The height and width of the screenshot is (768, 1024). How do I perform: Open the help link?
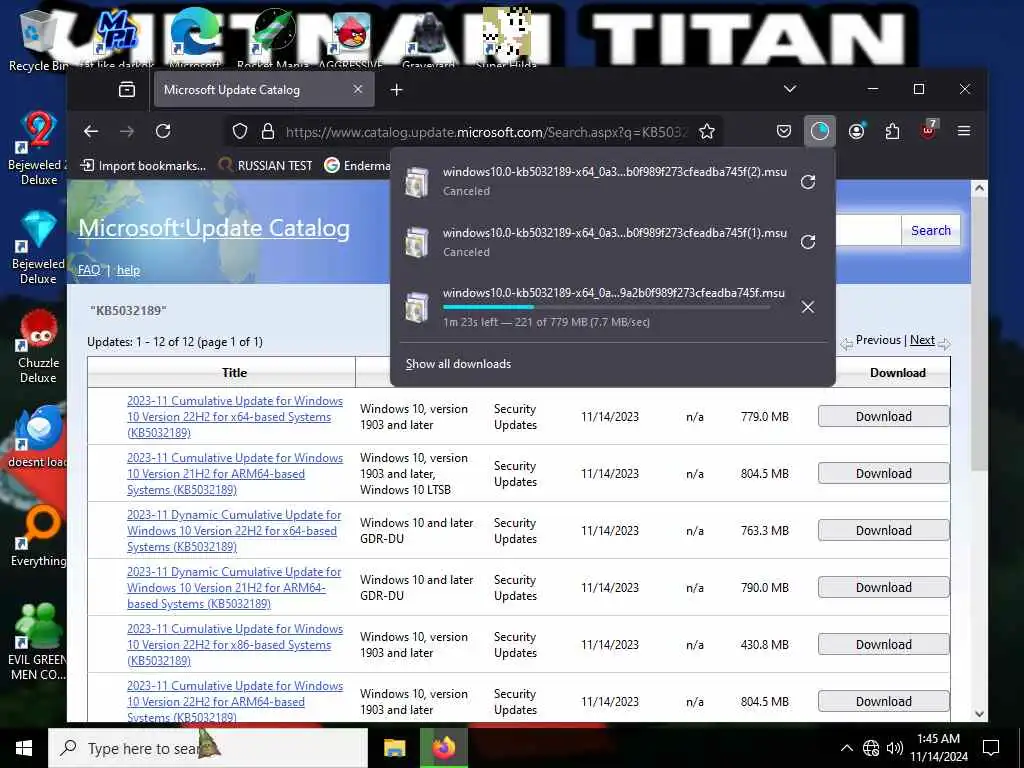[128, 270]
